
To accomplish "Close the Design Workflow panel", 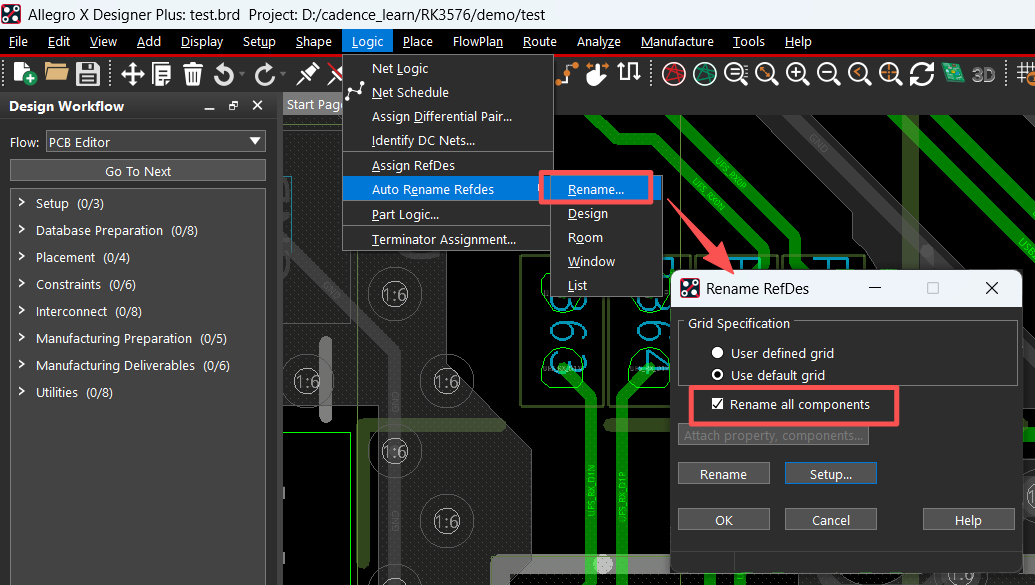I will tap(257, 106).
